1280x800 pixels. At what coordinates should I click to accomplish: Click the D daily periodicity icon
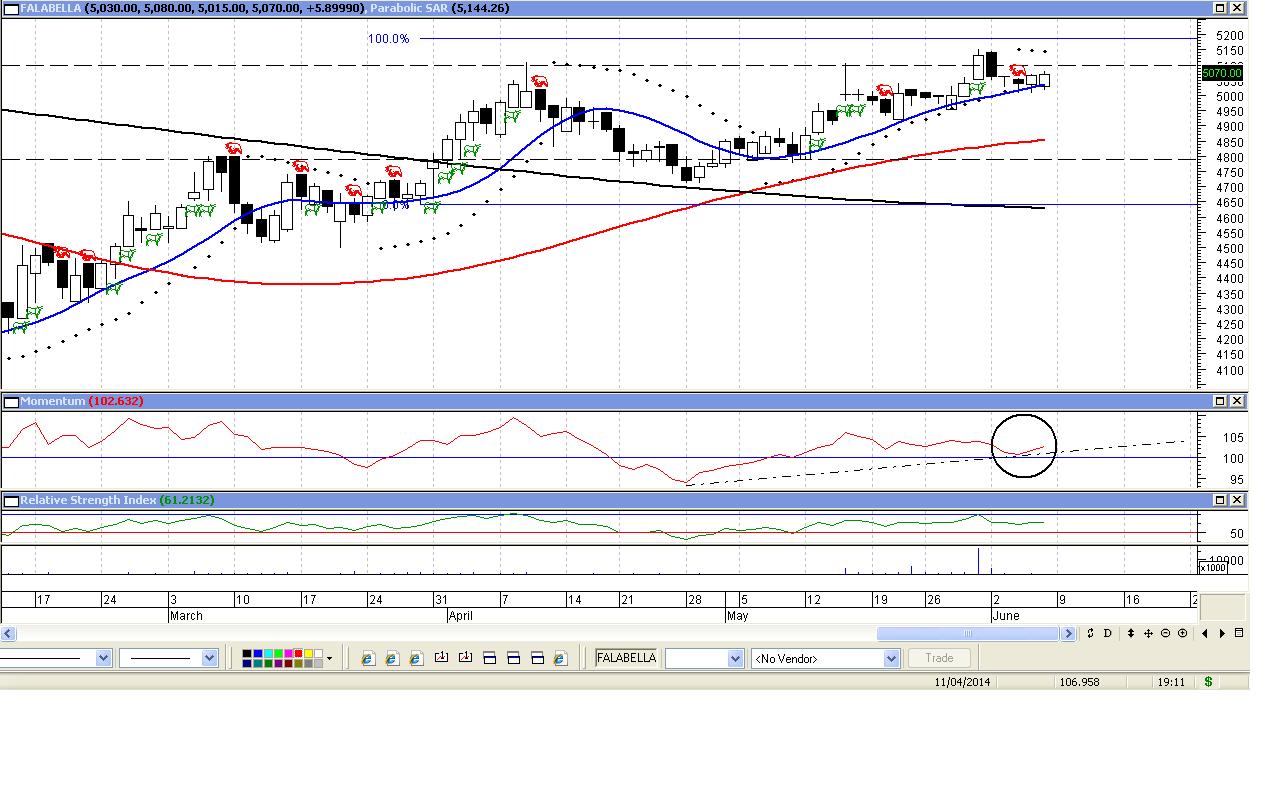1107,633
